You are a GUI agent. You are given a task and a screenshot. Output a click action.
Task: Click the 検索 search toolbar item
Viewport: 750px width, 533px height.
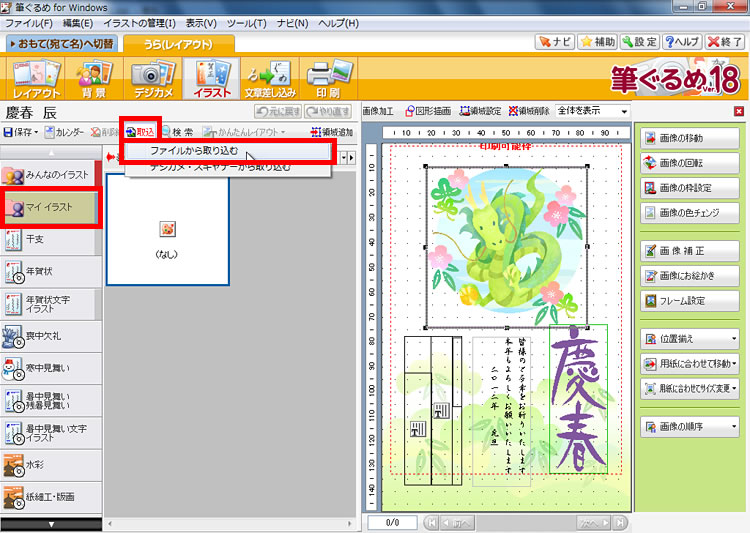[x=178, y=132]
